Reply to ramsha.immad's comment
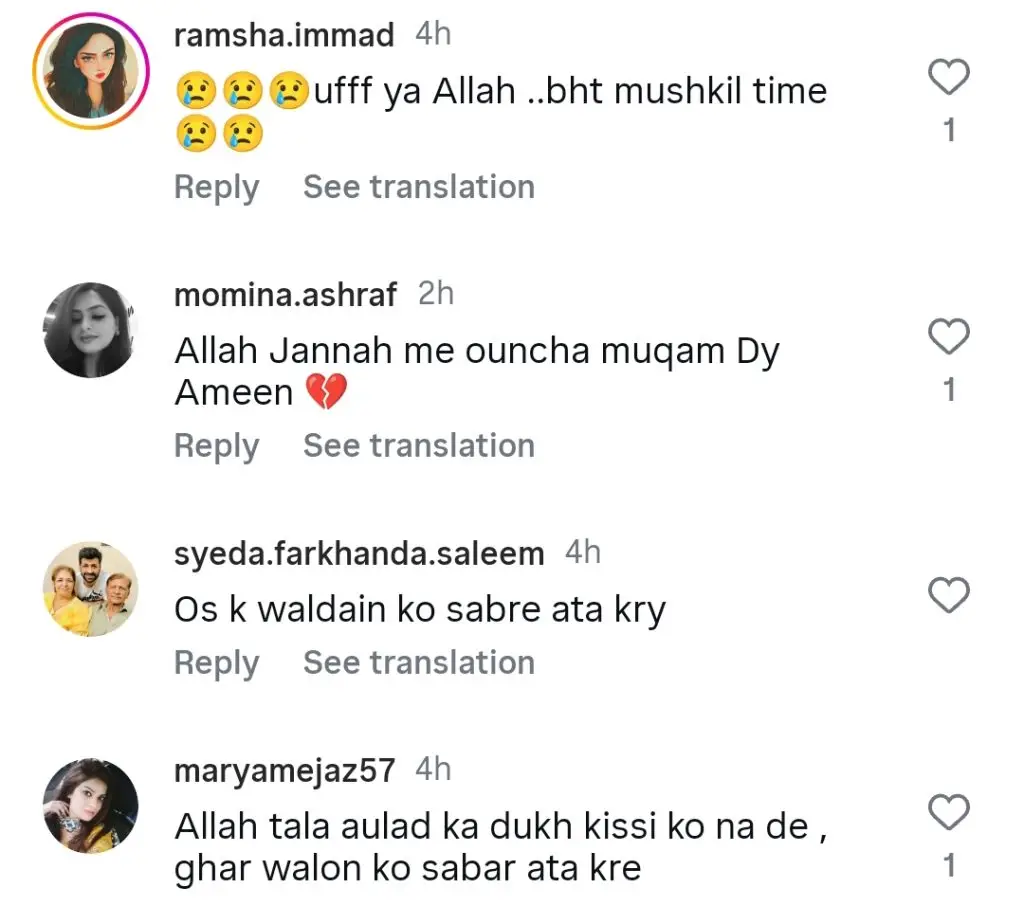1024x906 pixels. (x=216, y=187)
